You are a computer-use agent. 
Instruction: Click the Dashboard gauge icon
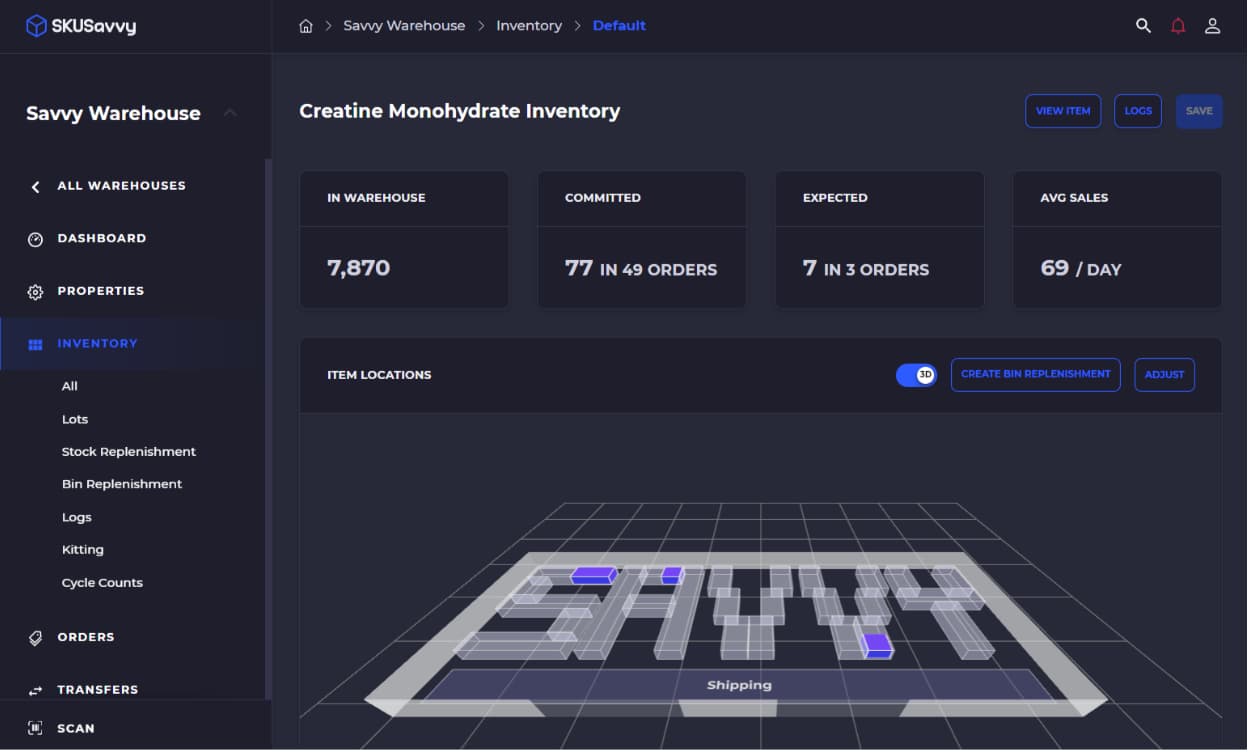(x=36, y=239)
